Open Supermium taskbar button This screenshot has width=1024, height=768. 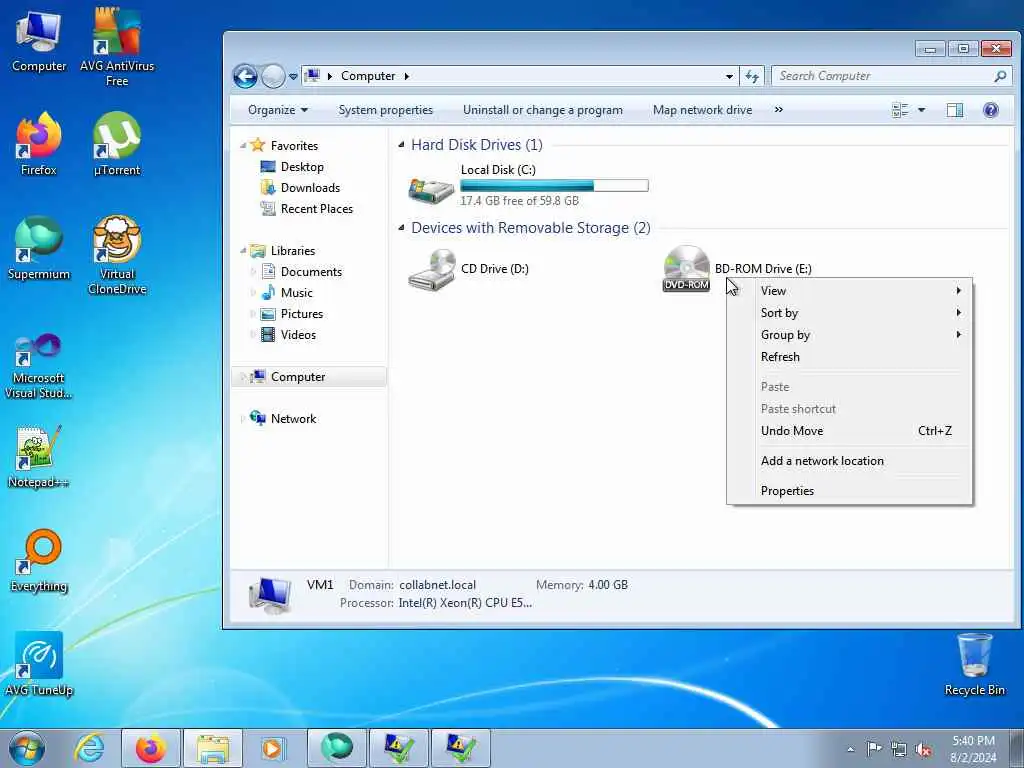(x=336, y=748)
